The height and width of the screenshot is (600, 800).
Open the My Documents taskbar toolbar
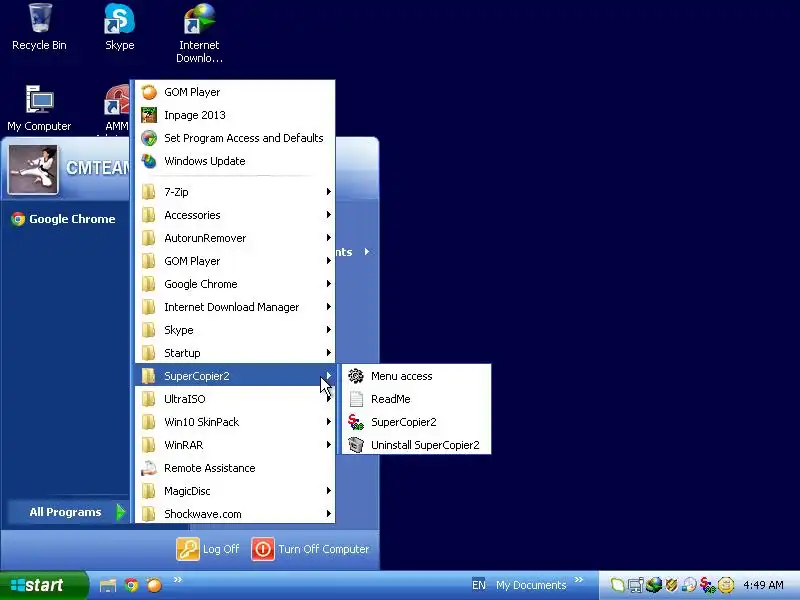(x=531, y=585)
